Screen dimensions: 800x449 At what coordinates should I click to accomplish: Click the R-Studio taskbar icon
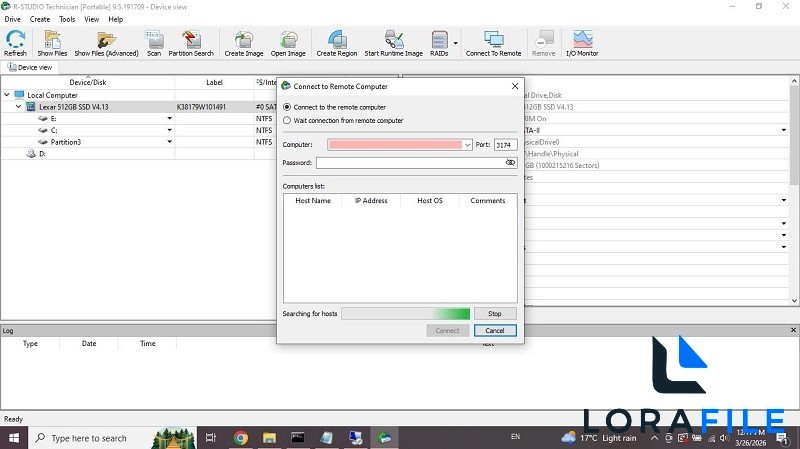pyautogui.click(x=384, y=438)
